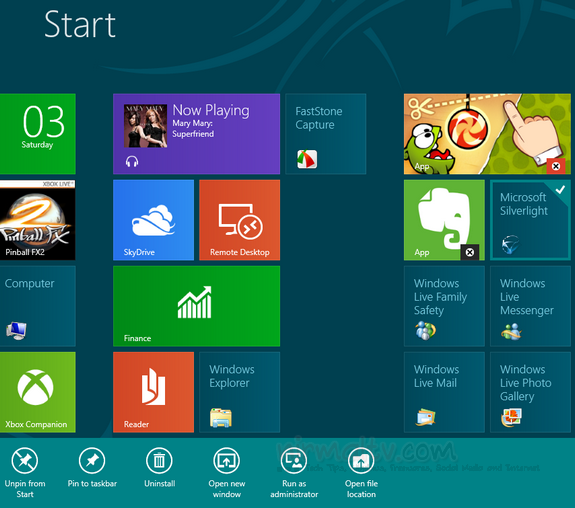Click the Open new window icon
575x508 pixels.
click(x=227, y=460)
